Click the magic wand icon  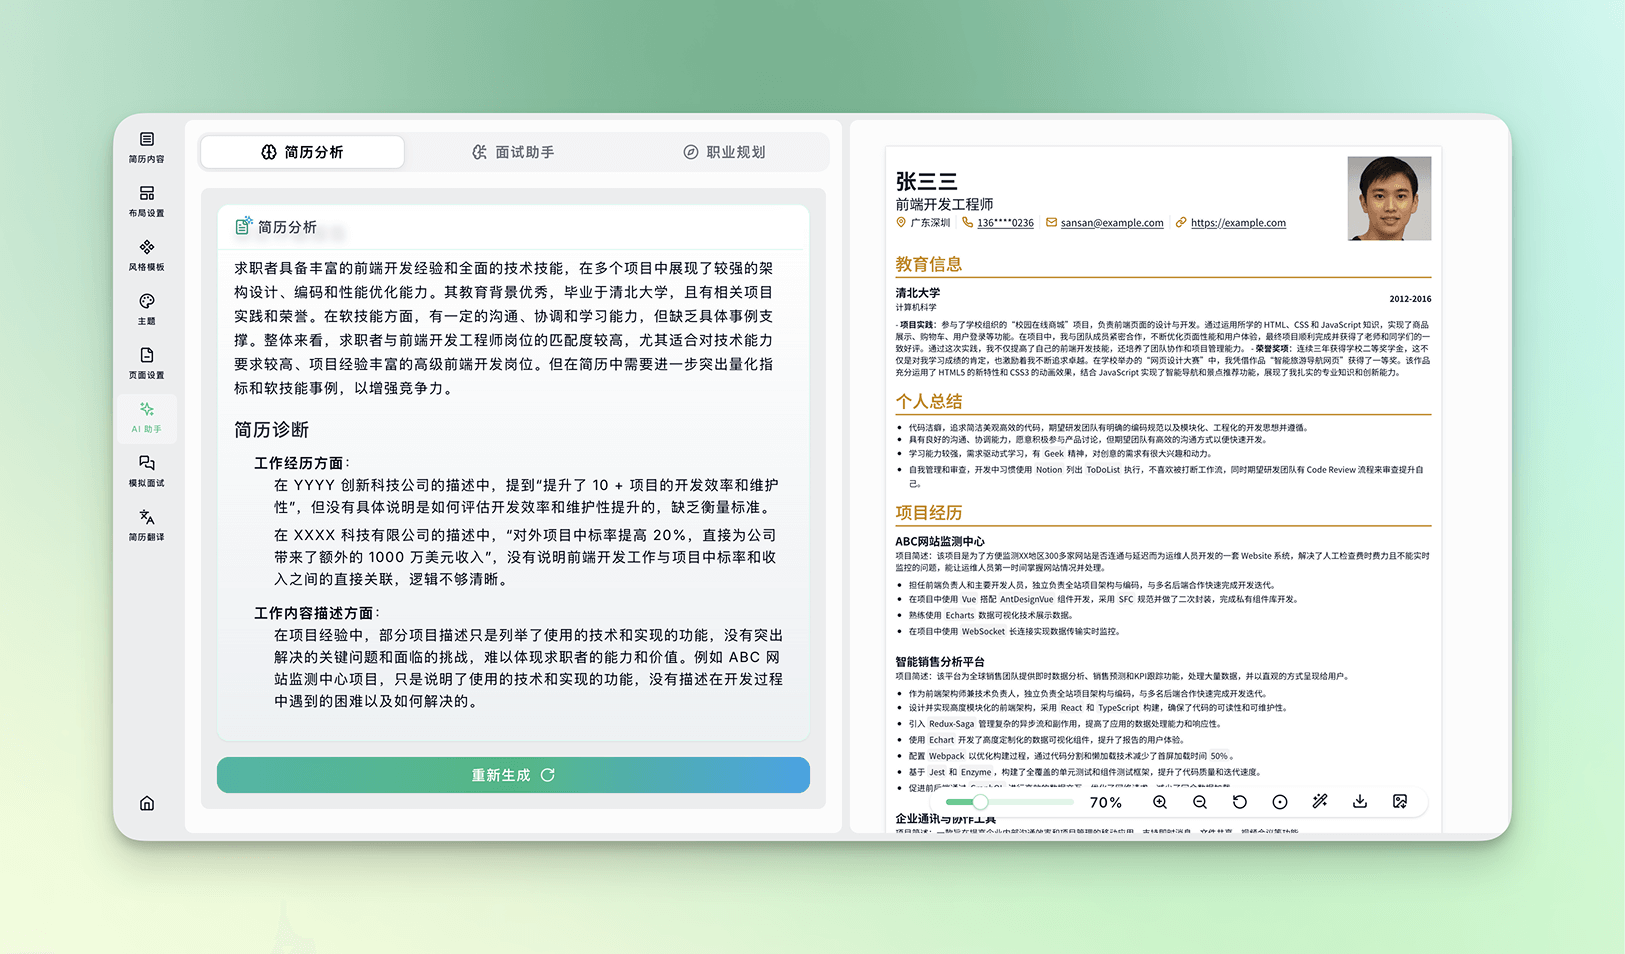pos(1320,802)
